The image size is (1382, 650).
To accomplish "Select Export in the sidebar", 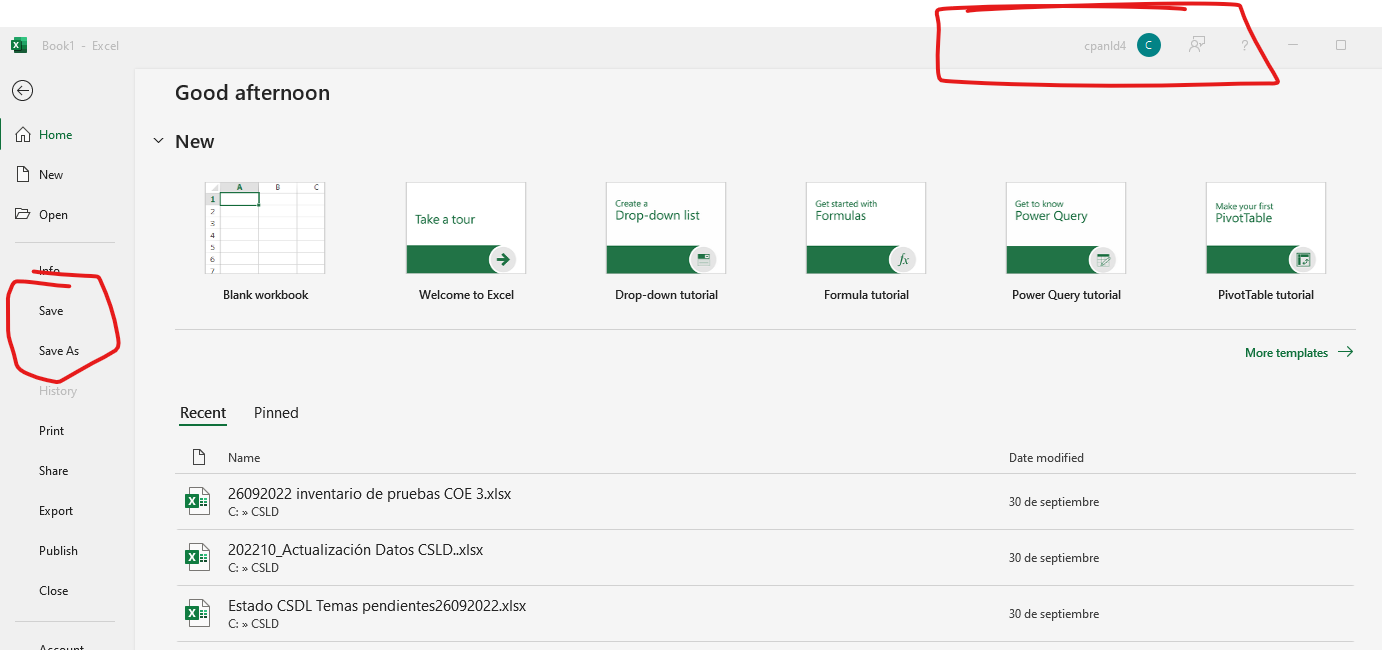I will [x=56, y=511].
